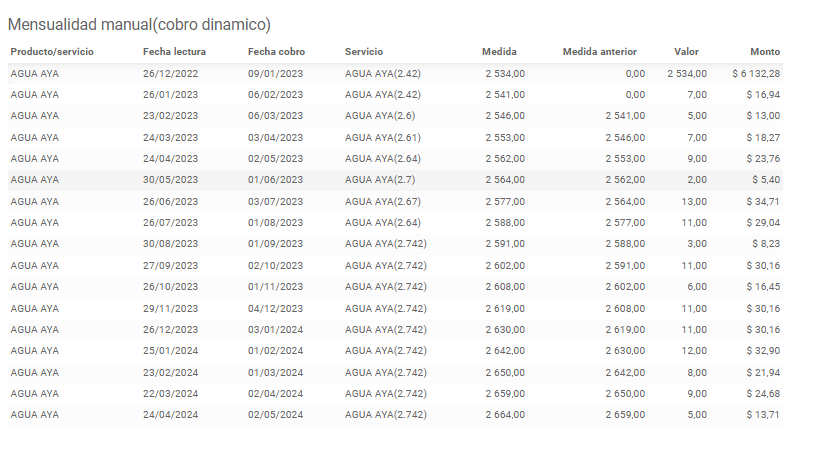818x455 pixels.
Task: Select the Servicio column header
Action: tap(364, 52)
